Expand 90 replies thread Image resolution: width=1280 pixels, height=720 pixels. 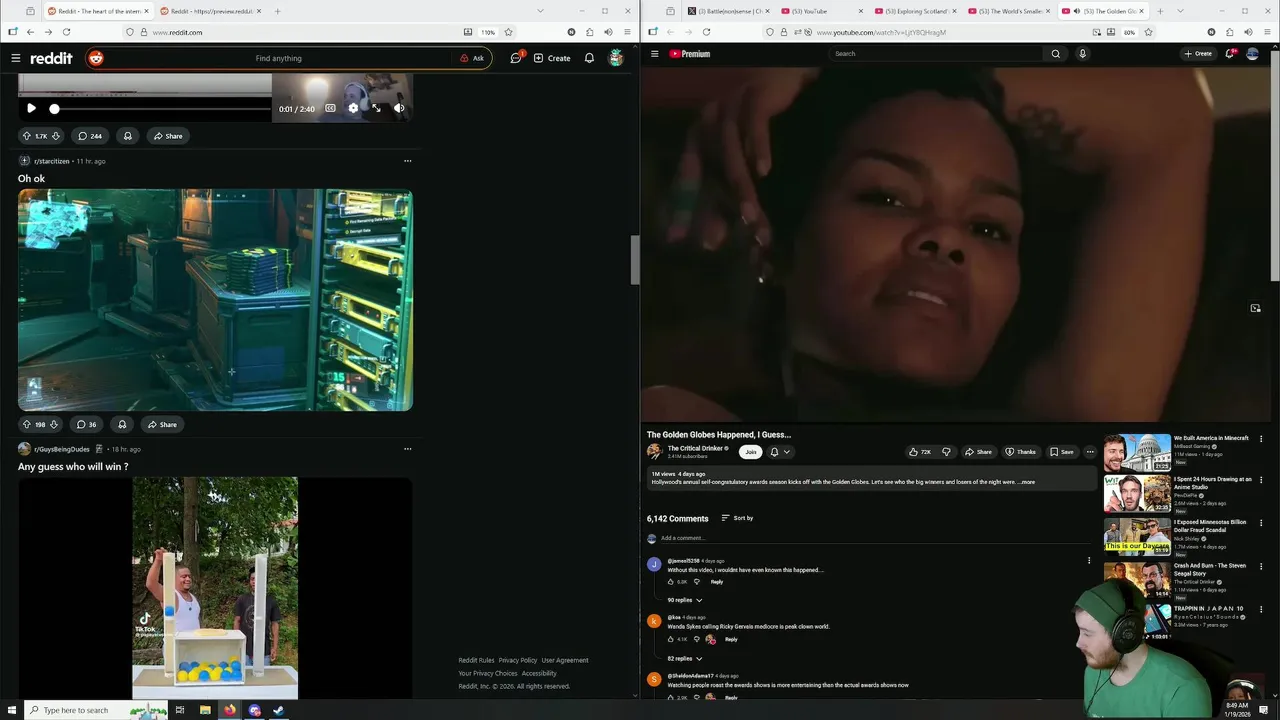685,600
